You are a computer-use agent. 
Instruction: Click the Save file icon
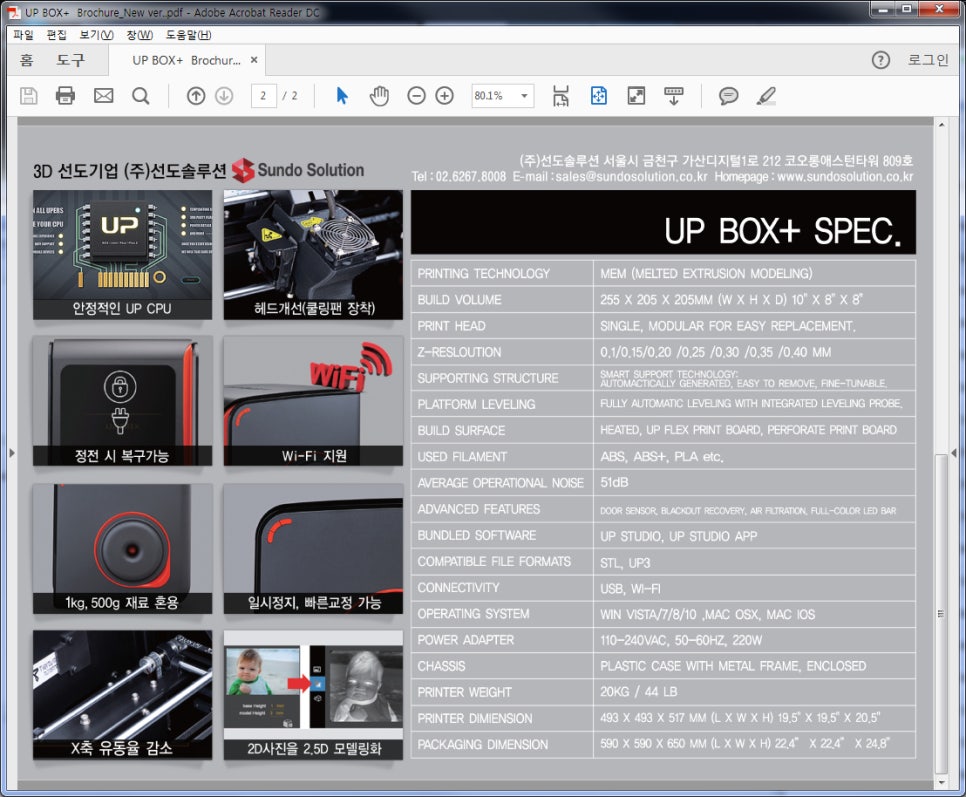coord(28,96)
